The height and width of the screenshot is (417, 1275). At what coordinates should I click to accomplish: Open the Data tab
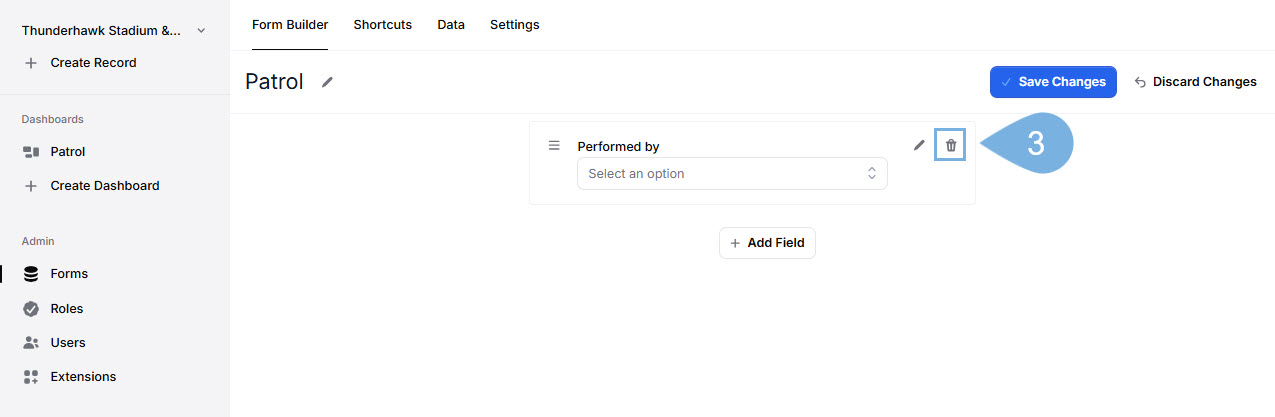pyautogui.click(x=451, y=25)
